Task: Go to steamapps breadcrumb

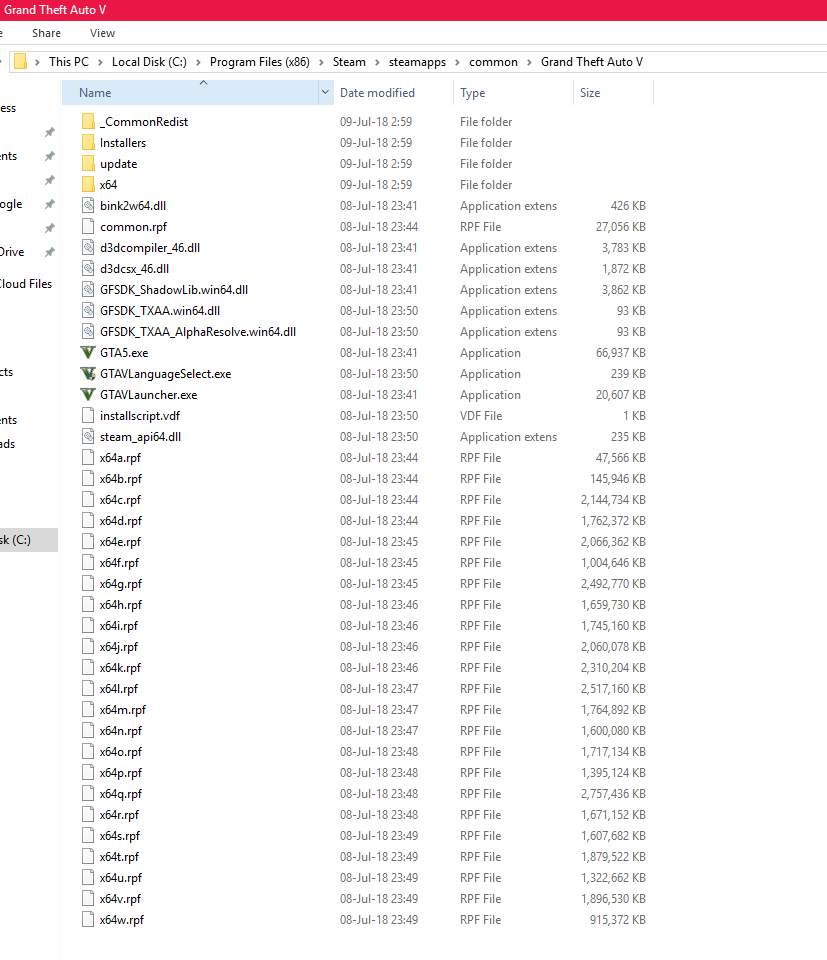Action: coord(417,62)
